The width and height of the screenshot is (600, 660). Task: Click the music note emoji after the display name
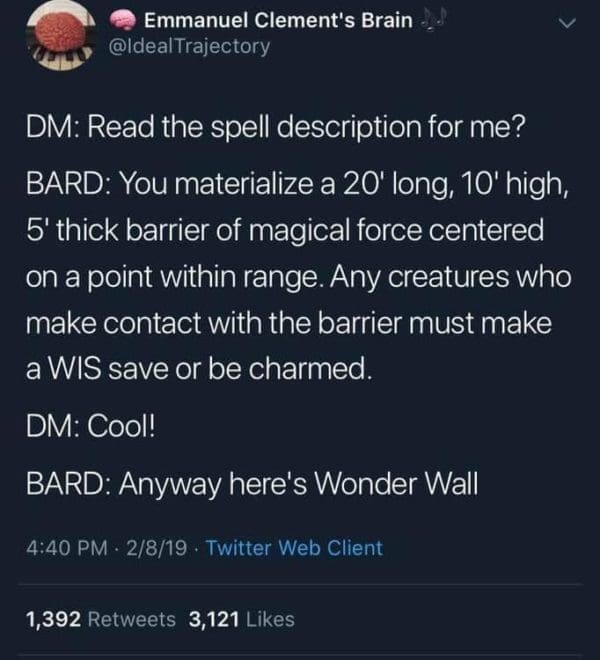[429, 21]
